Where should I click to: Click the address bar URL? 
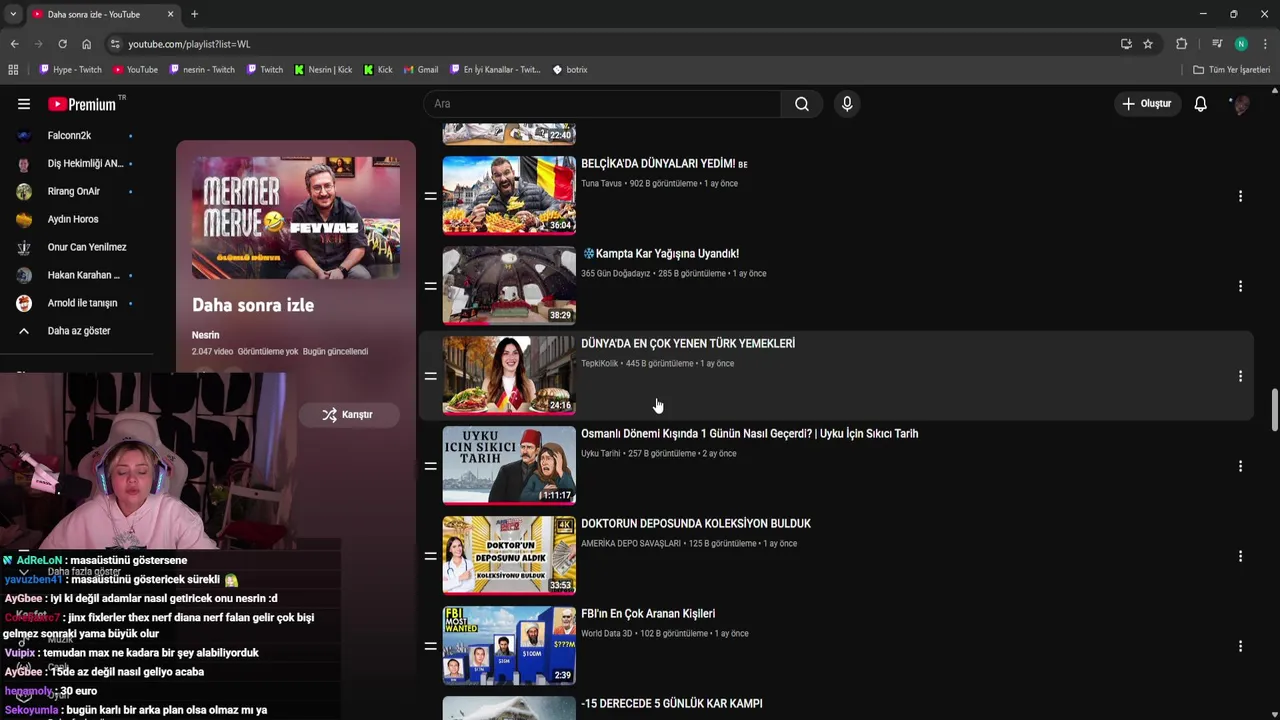[189, 44]
